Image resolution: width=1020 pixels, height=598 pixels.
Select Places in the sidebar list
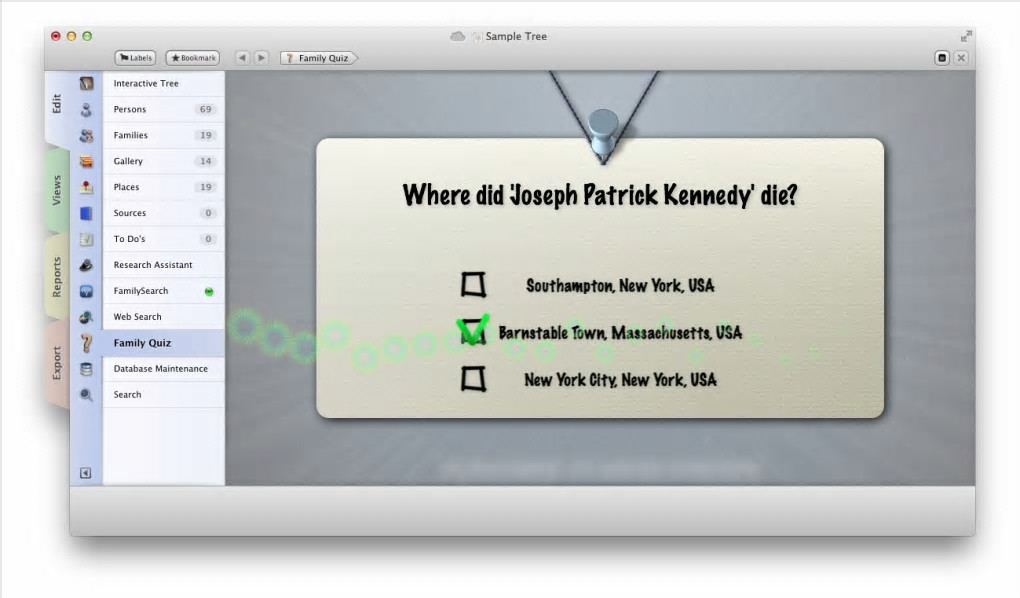[163, 187]
